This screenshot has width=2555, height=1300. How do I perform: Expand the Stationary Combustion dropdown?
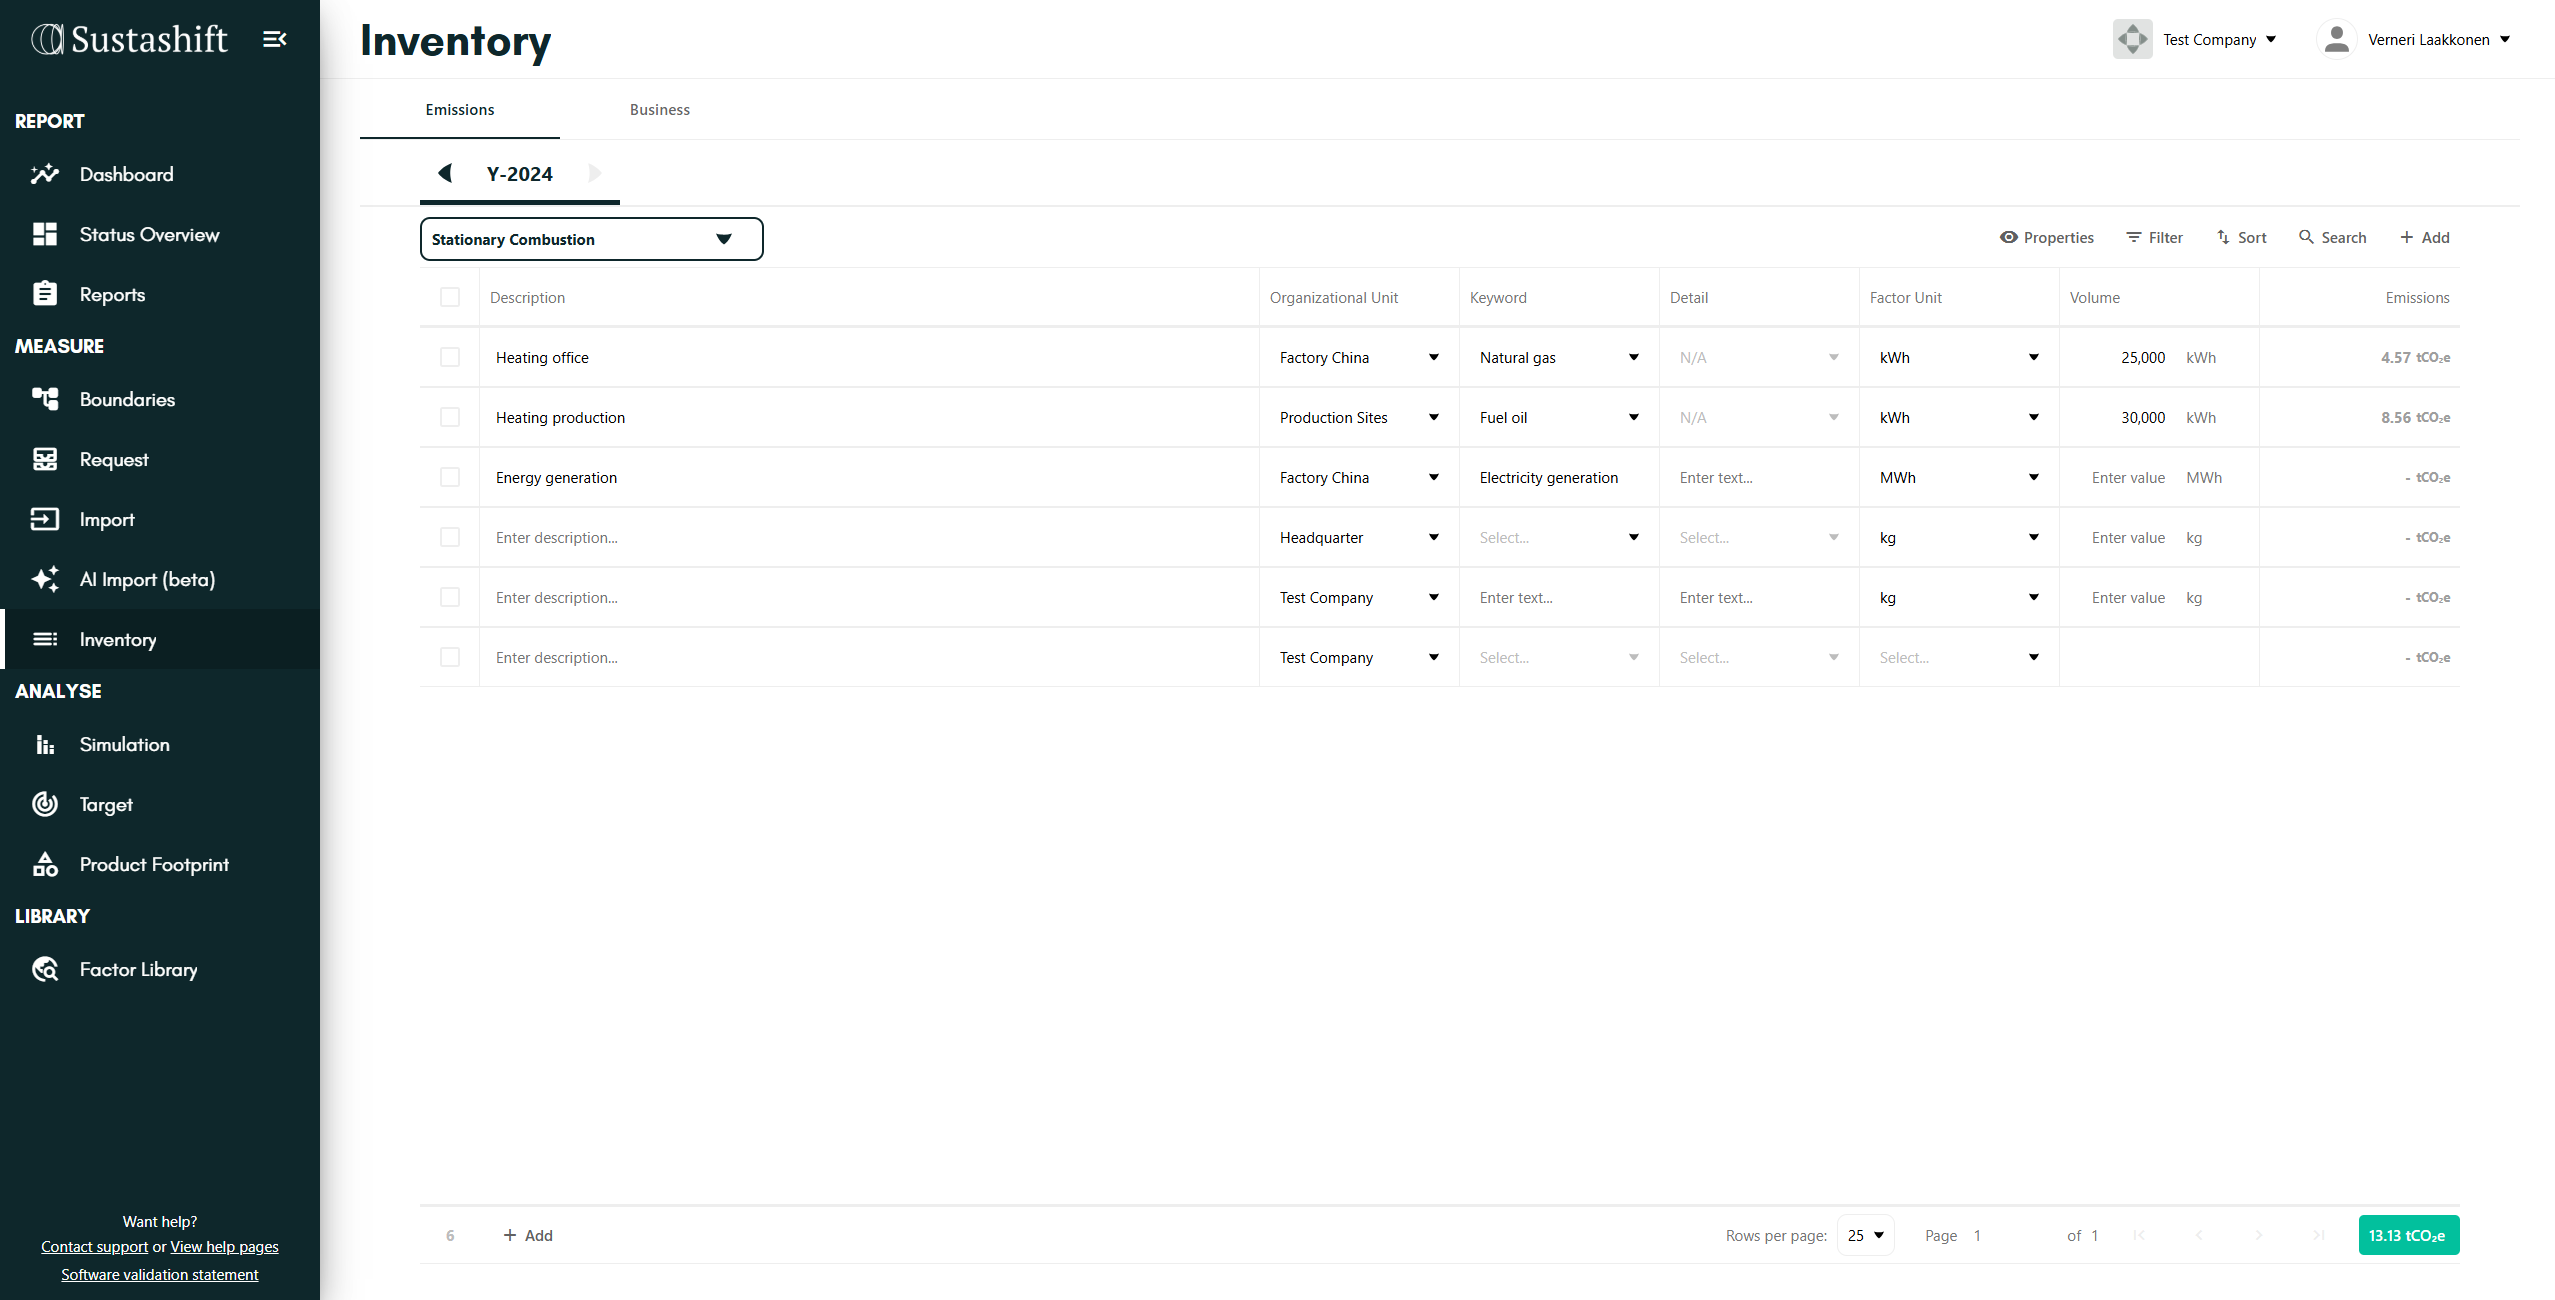591,239
